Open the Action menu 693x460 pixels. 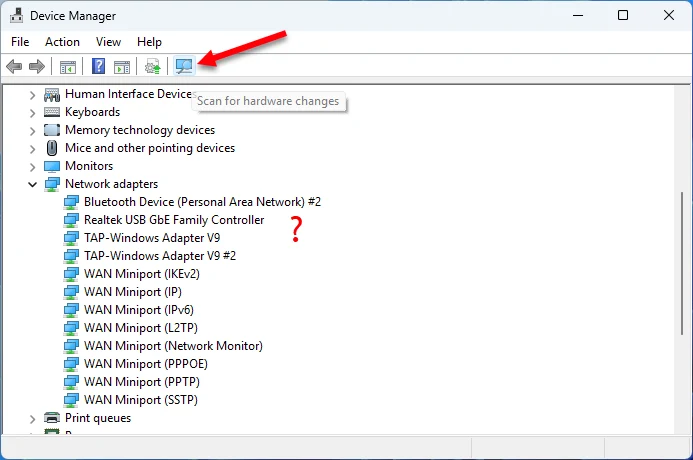(62, 42)
